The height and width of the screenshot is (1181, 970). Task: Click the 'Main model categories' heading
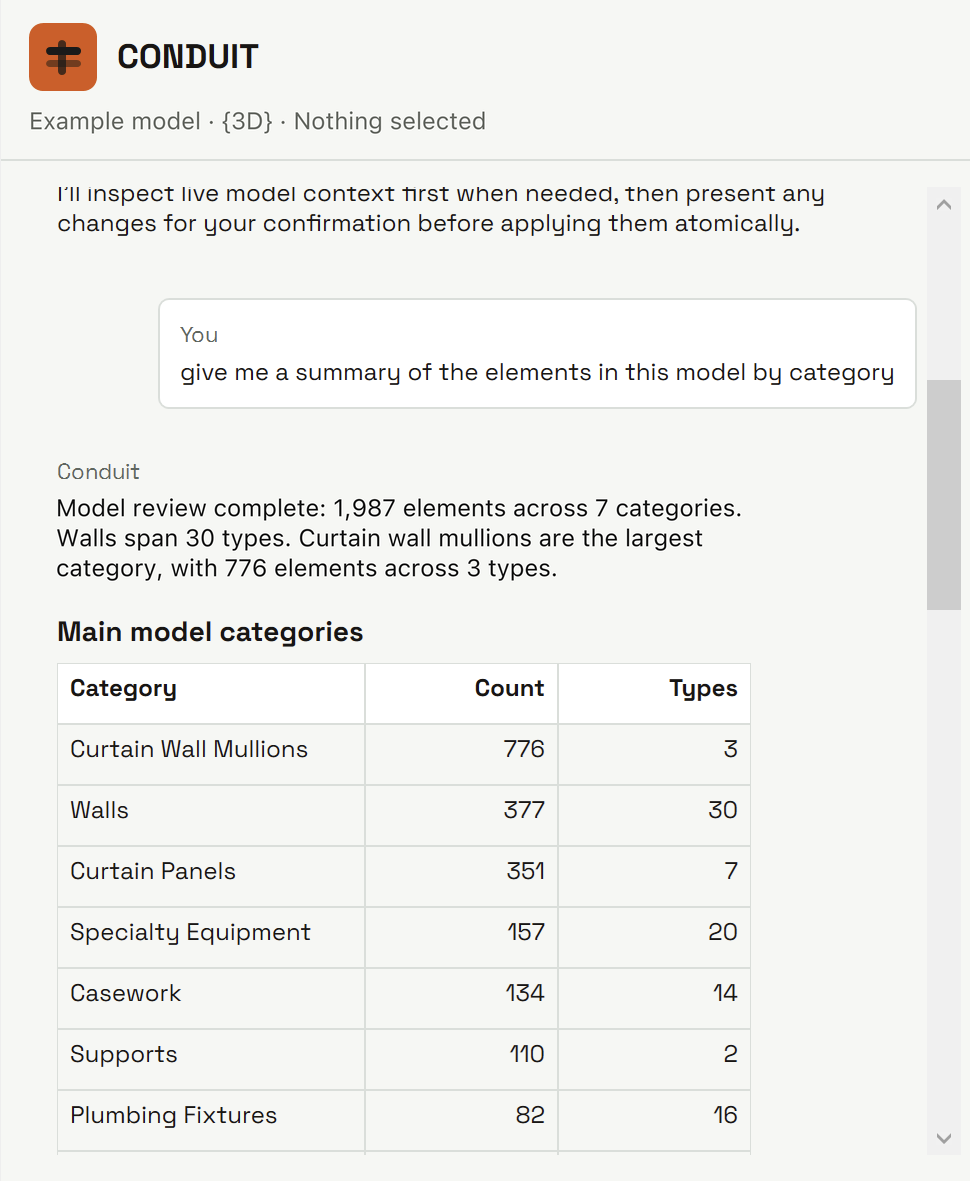(x=210, y=632)
